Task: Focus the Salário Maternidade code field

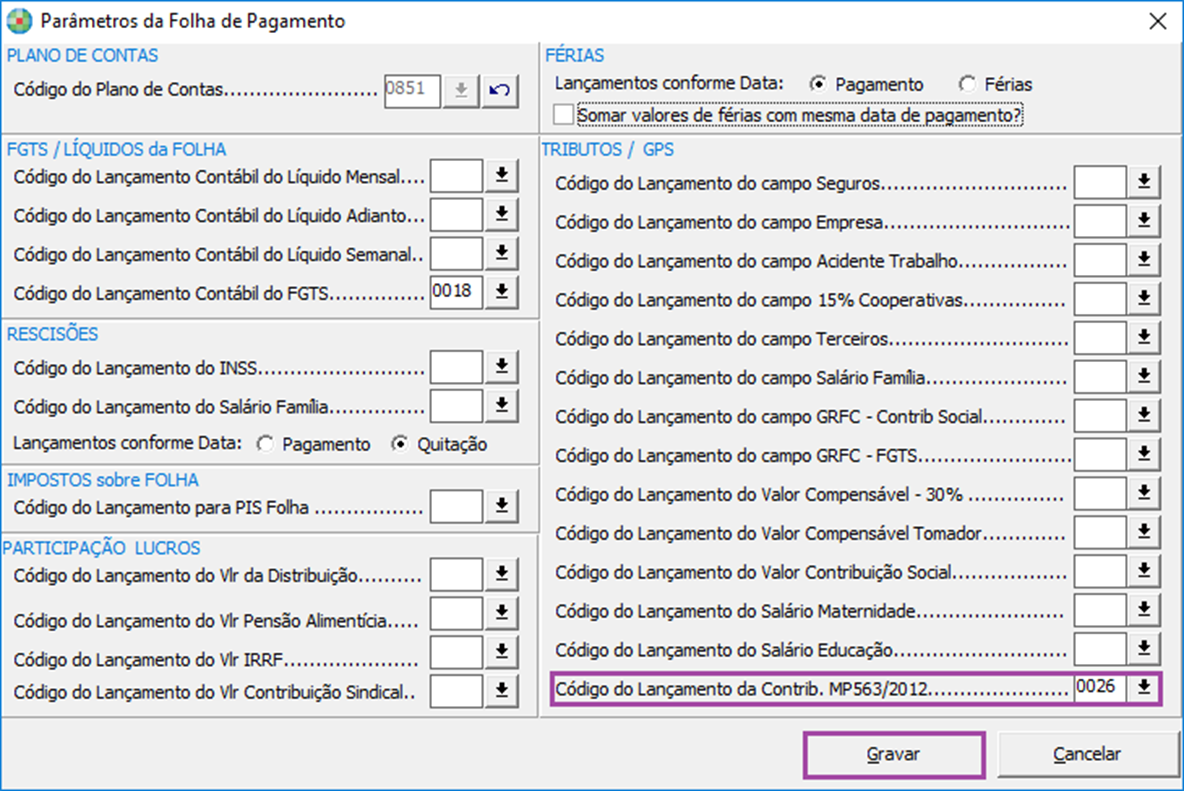Action: coord(1100,610)
